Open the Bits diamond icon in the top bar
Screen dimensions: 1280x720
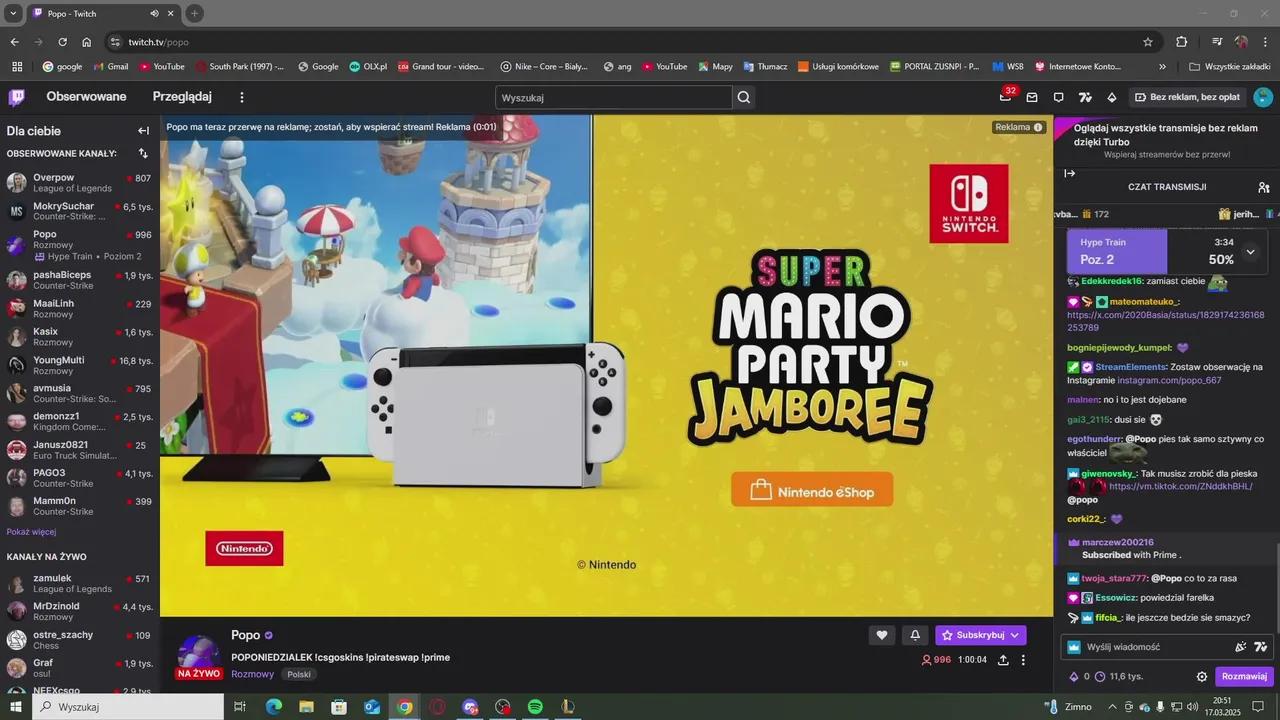pyautogui.click(x=1111, y=97)
